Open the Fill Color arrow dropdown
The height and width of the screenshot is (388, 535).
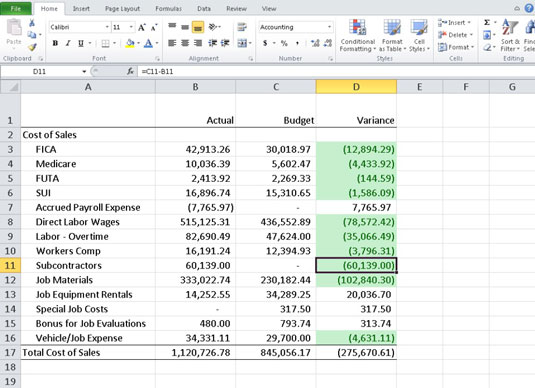[139, 43]
